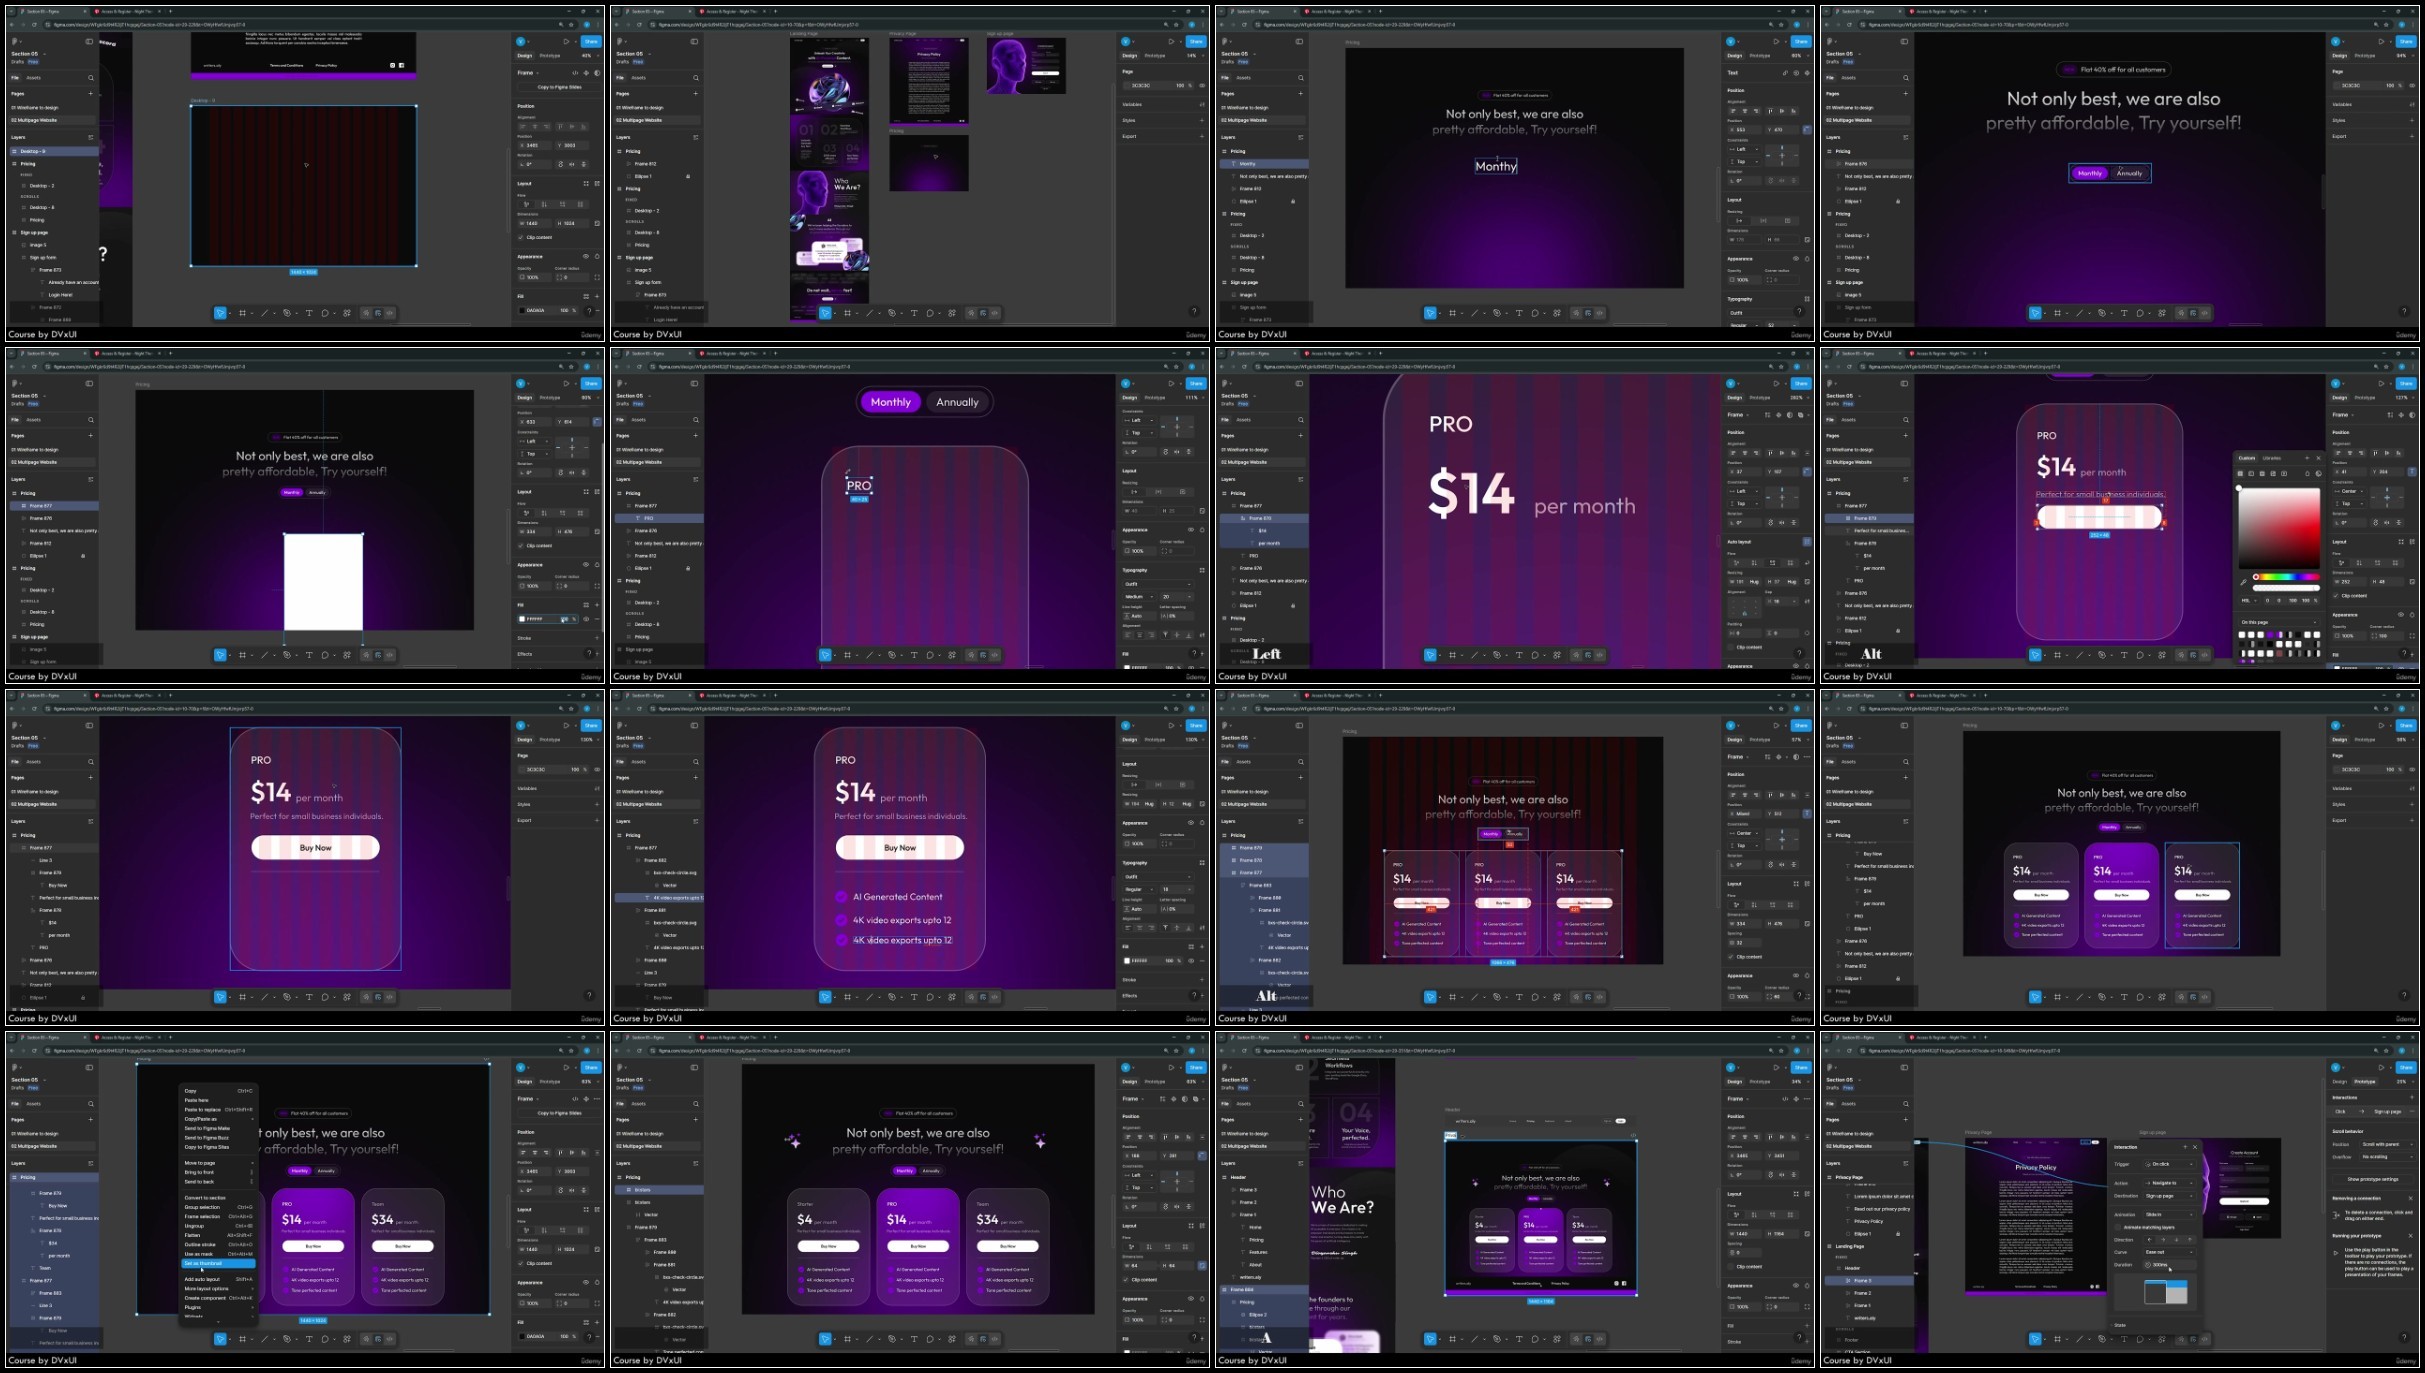Pick the eyedropper tool in color picker
Viewport: 2425px width, 1373px height.
coord(2243,582)
